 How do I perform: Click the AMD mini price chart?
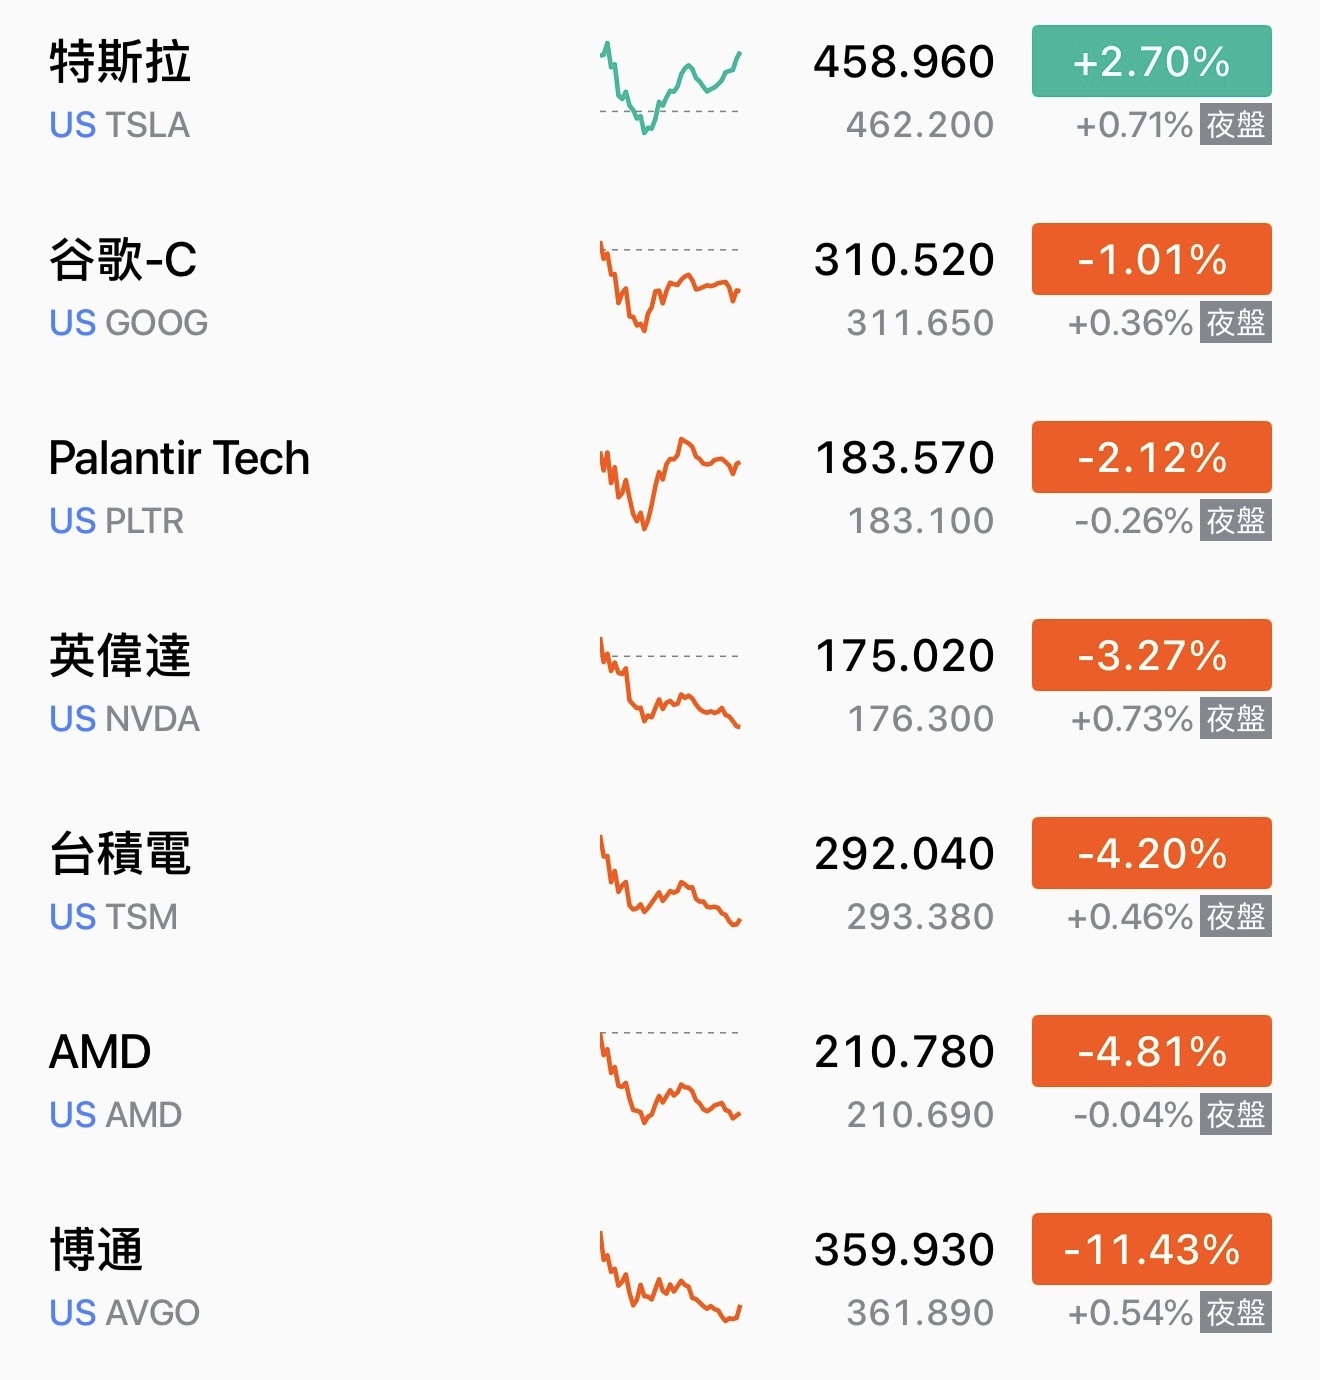670,1078
